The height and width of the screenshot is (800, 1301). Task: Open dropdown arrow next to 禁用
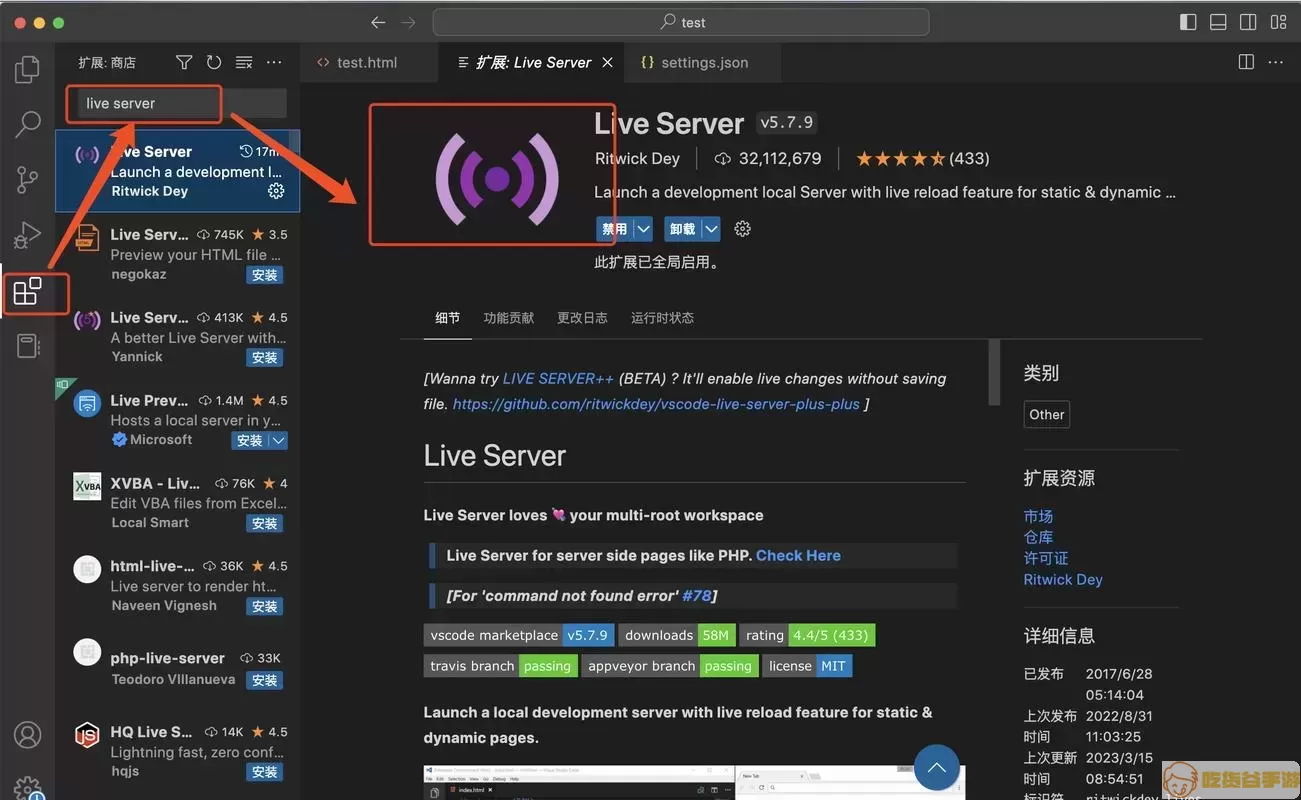(643, 229)
